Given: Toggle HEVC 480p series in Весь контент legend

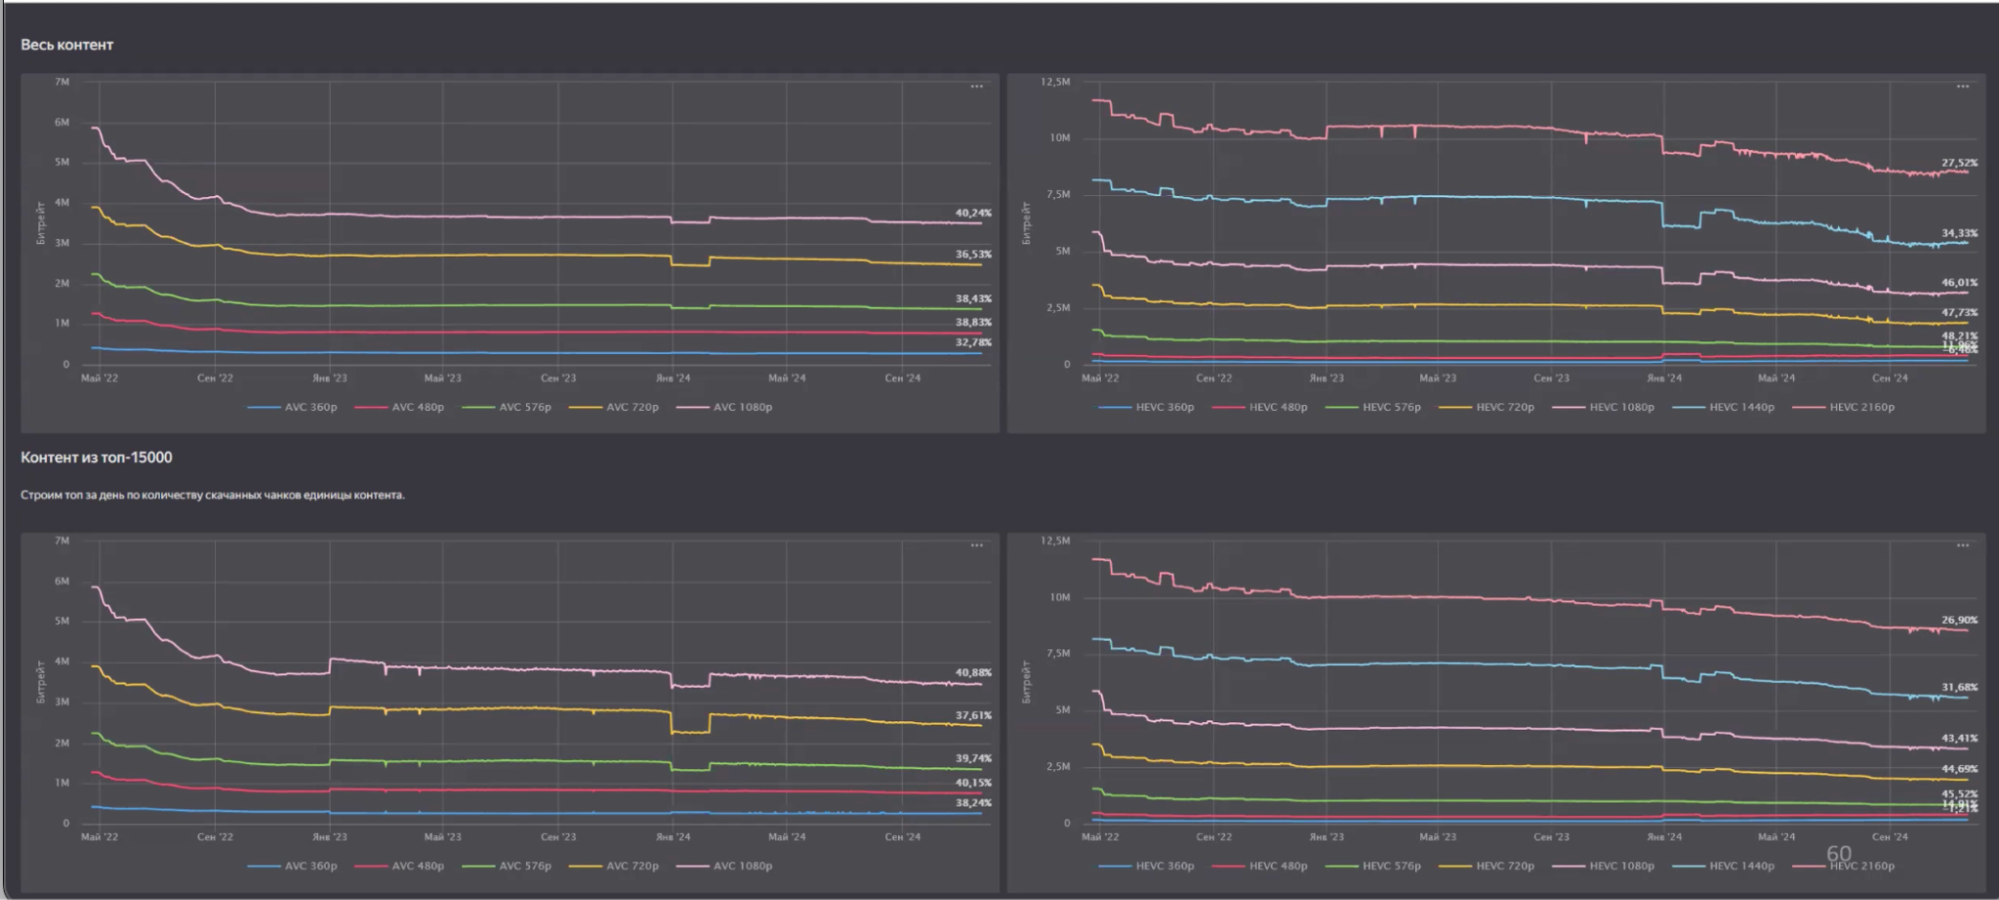Looking at the screenshot, I should 1259,407.
